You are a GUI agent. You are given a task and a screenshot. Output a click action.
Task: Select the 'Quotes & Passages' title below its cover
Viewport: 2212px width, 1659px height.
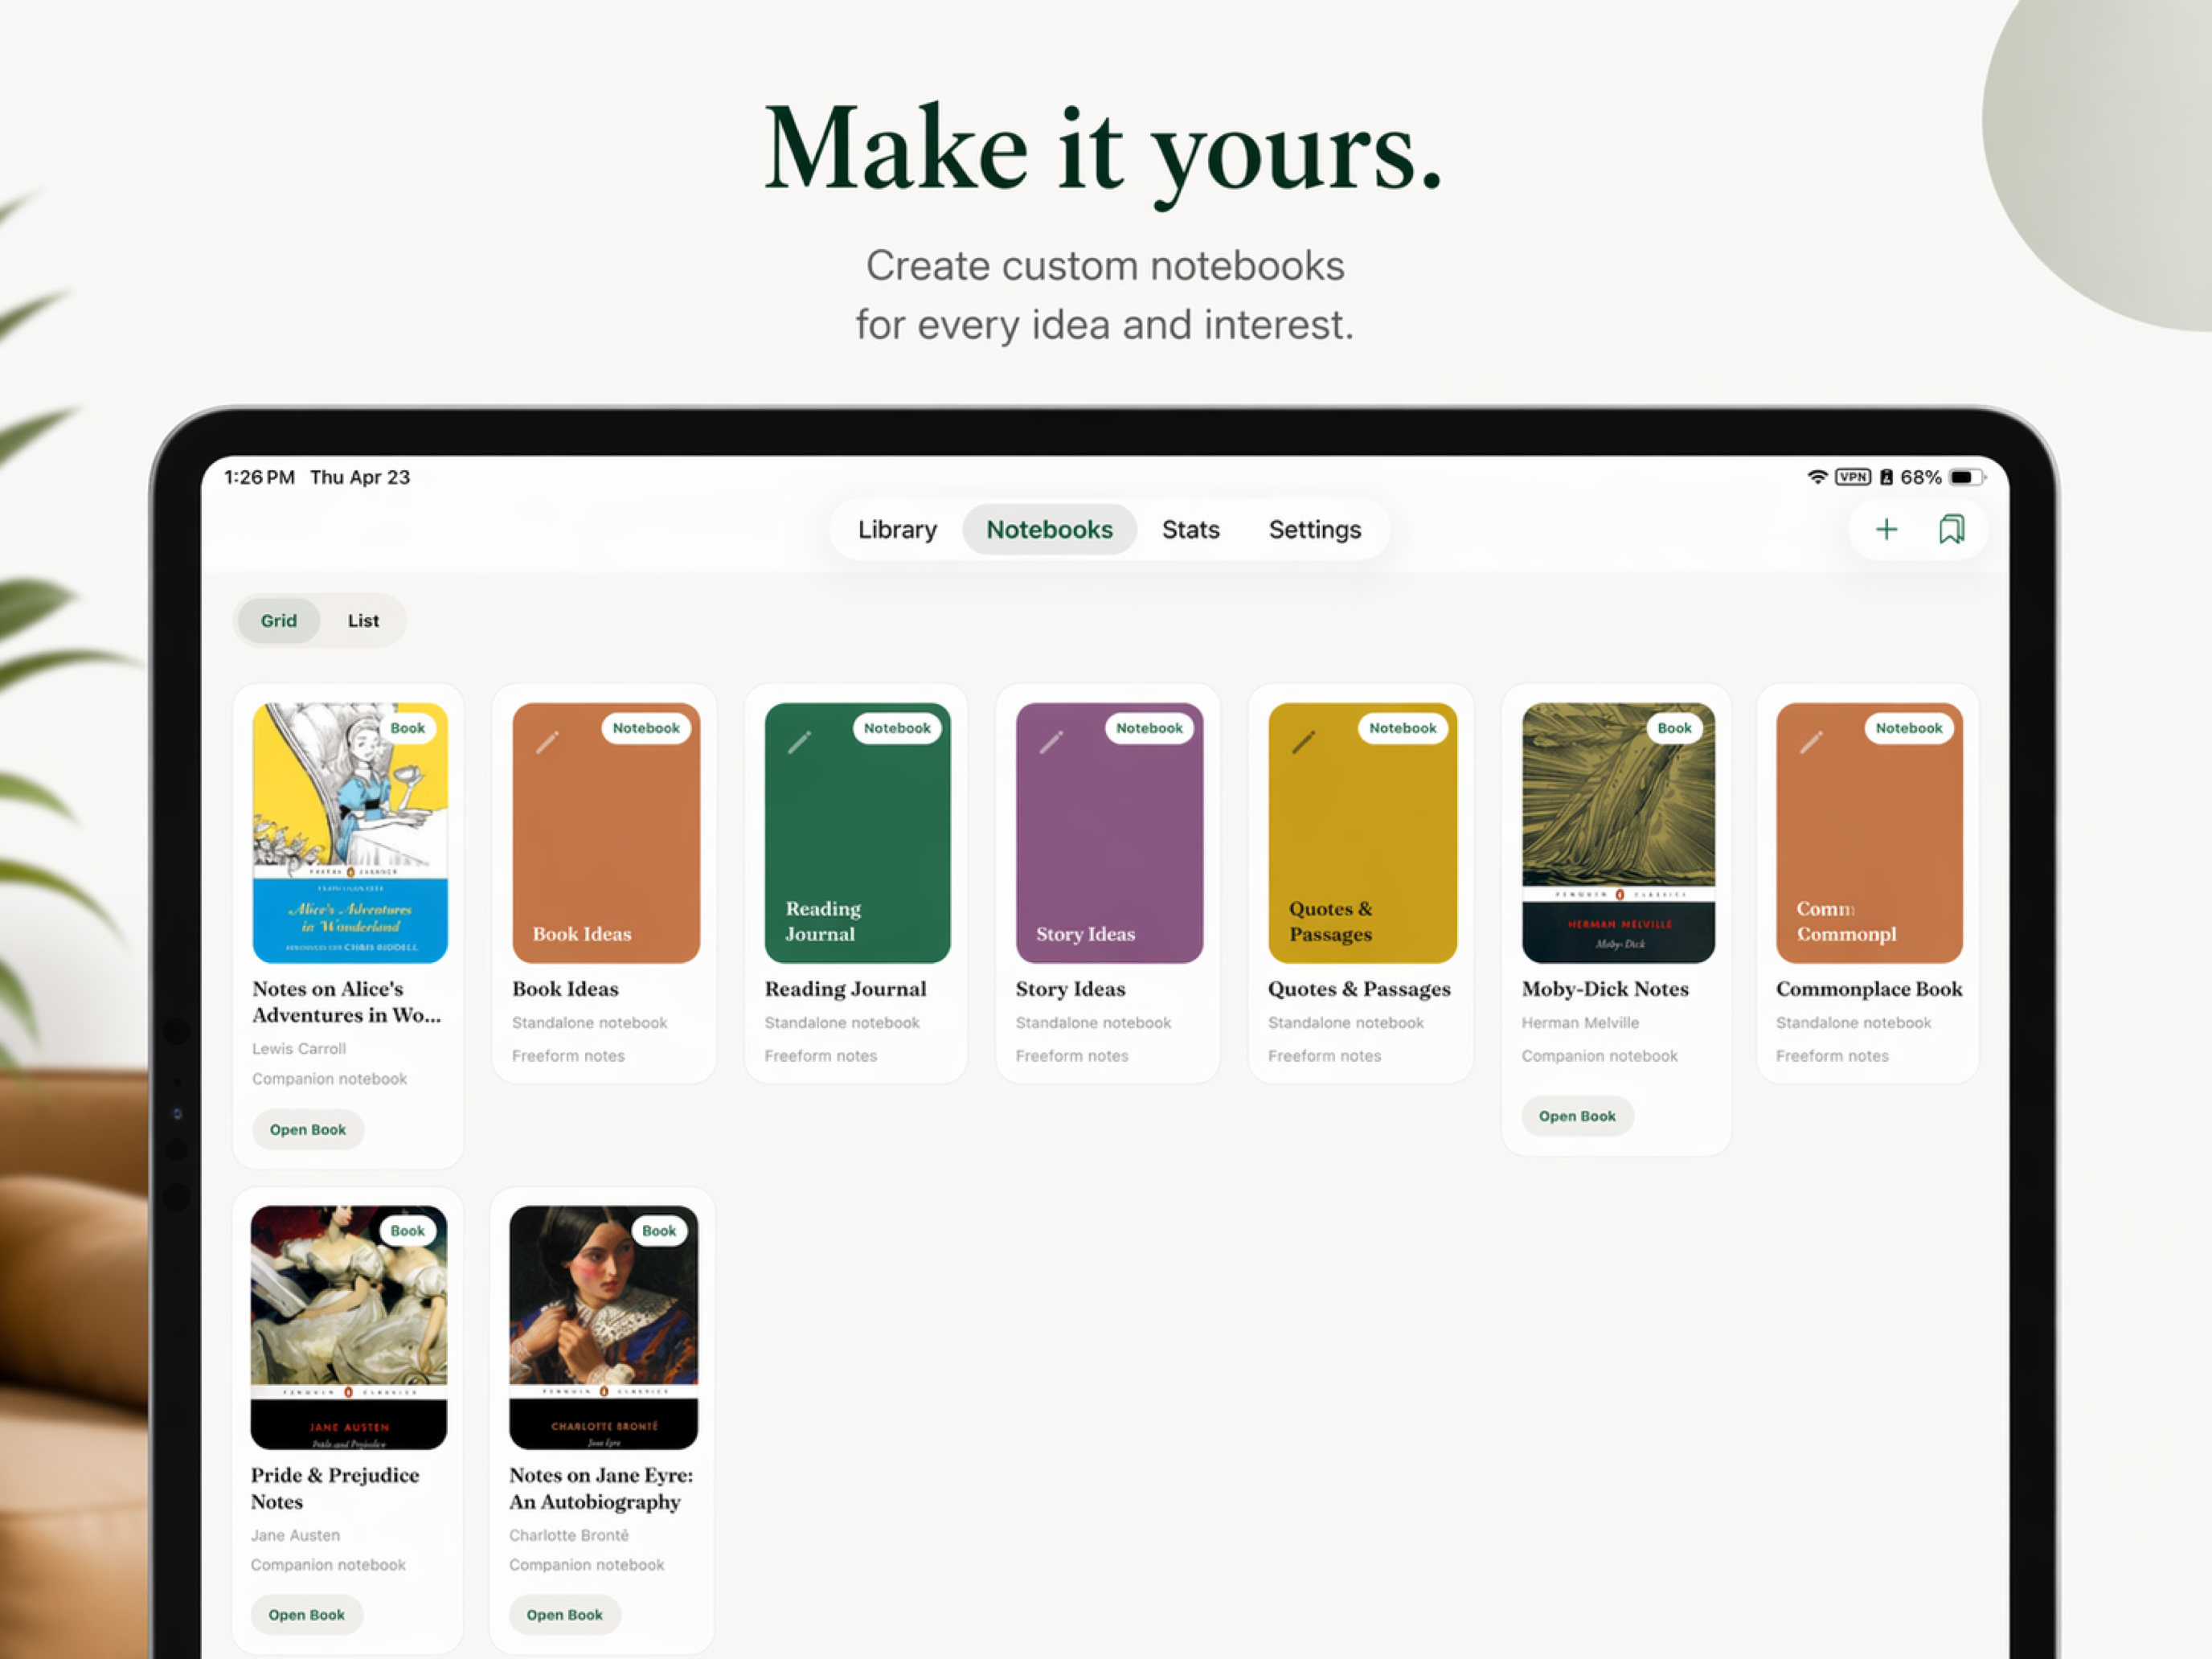pyautogui.click(x=1359, y=989)
